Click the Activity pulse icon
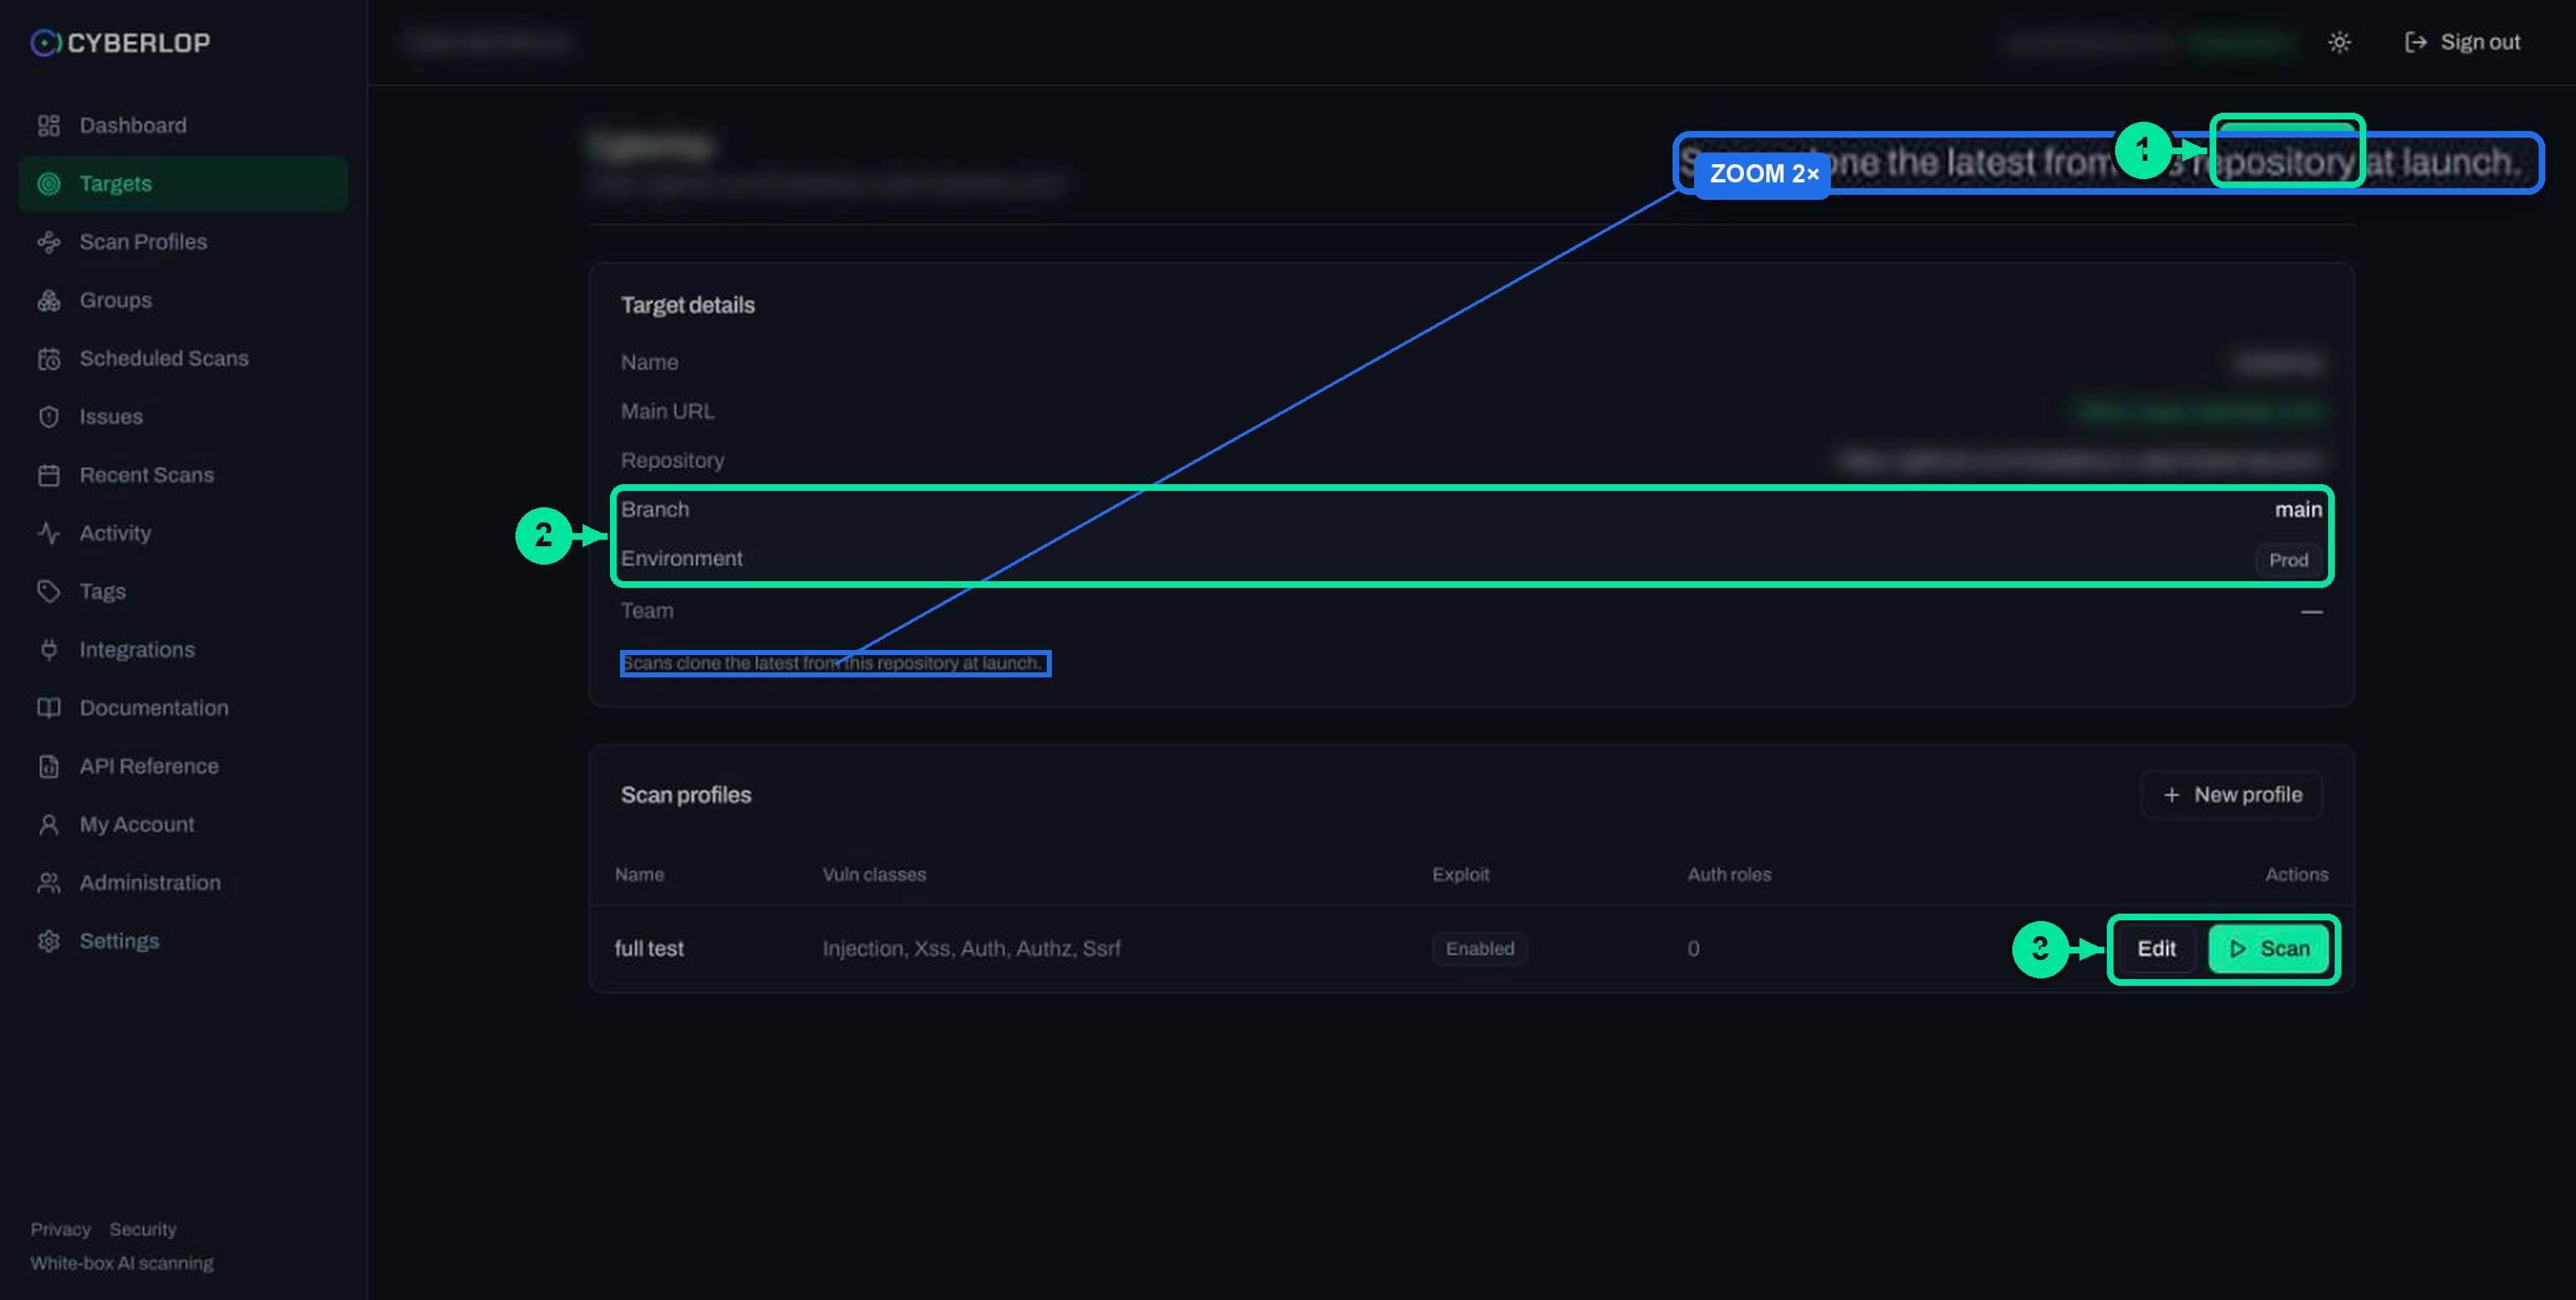The height and width of the screenshot is (1300, 2576). 48,533
